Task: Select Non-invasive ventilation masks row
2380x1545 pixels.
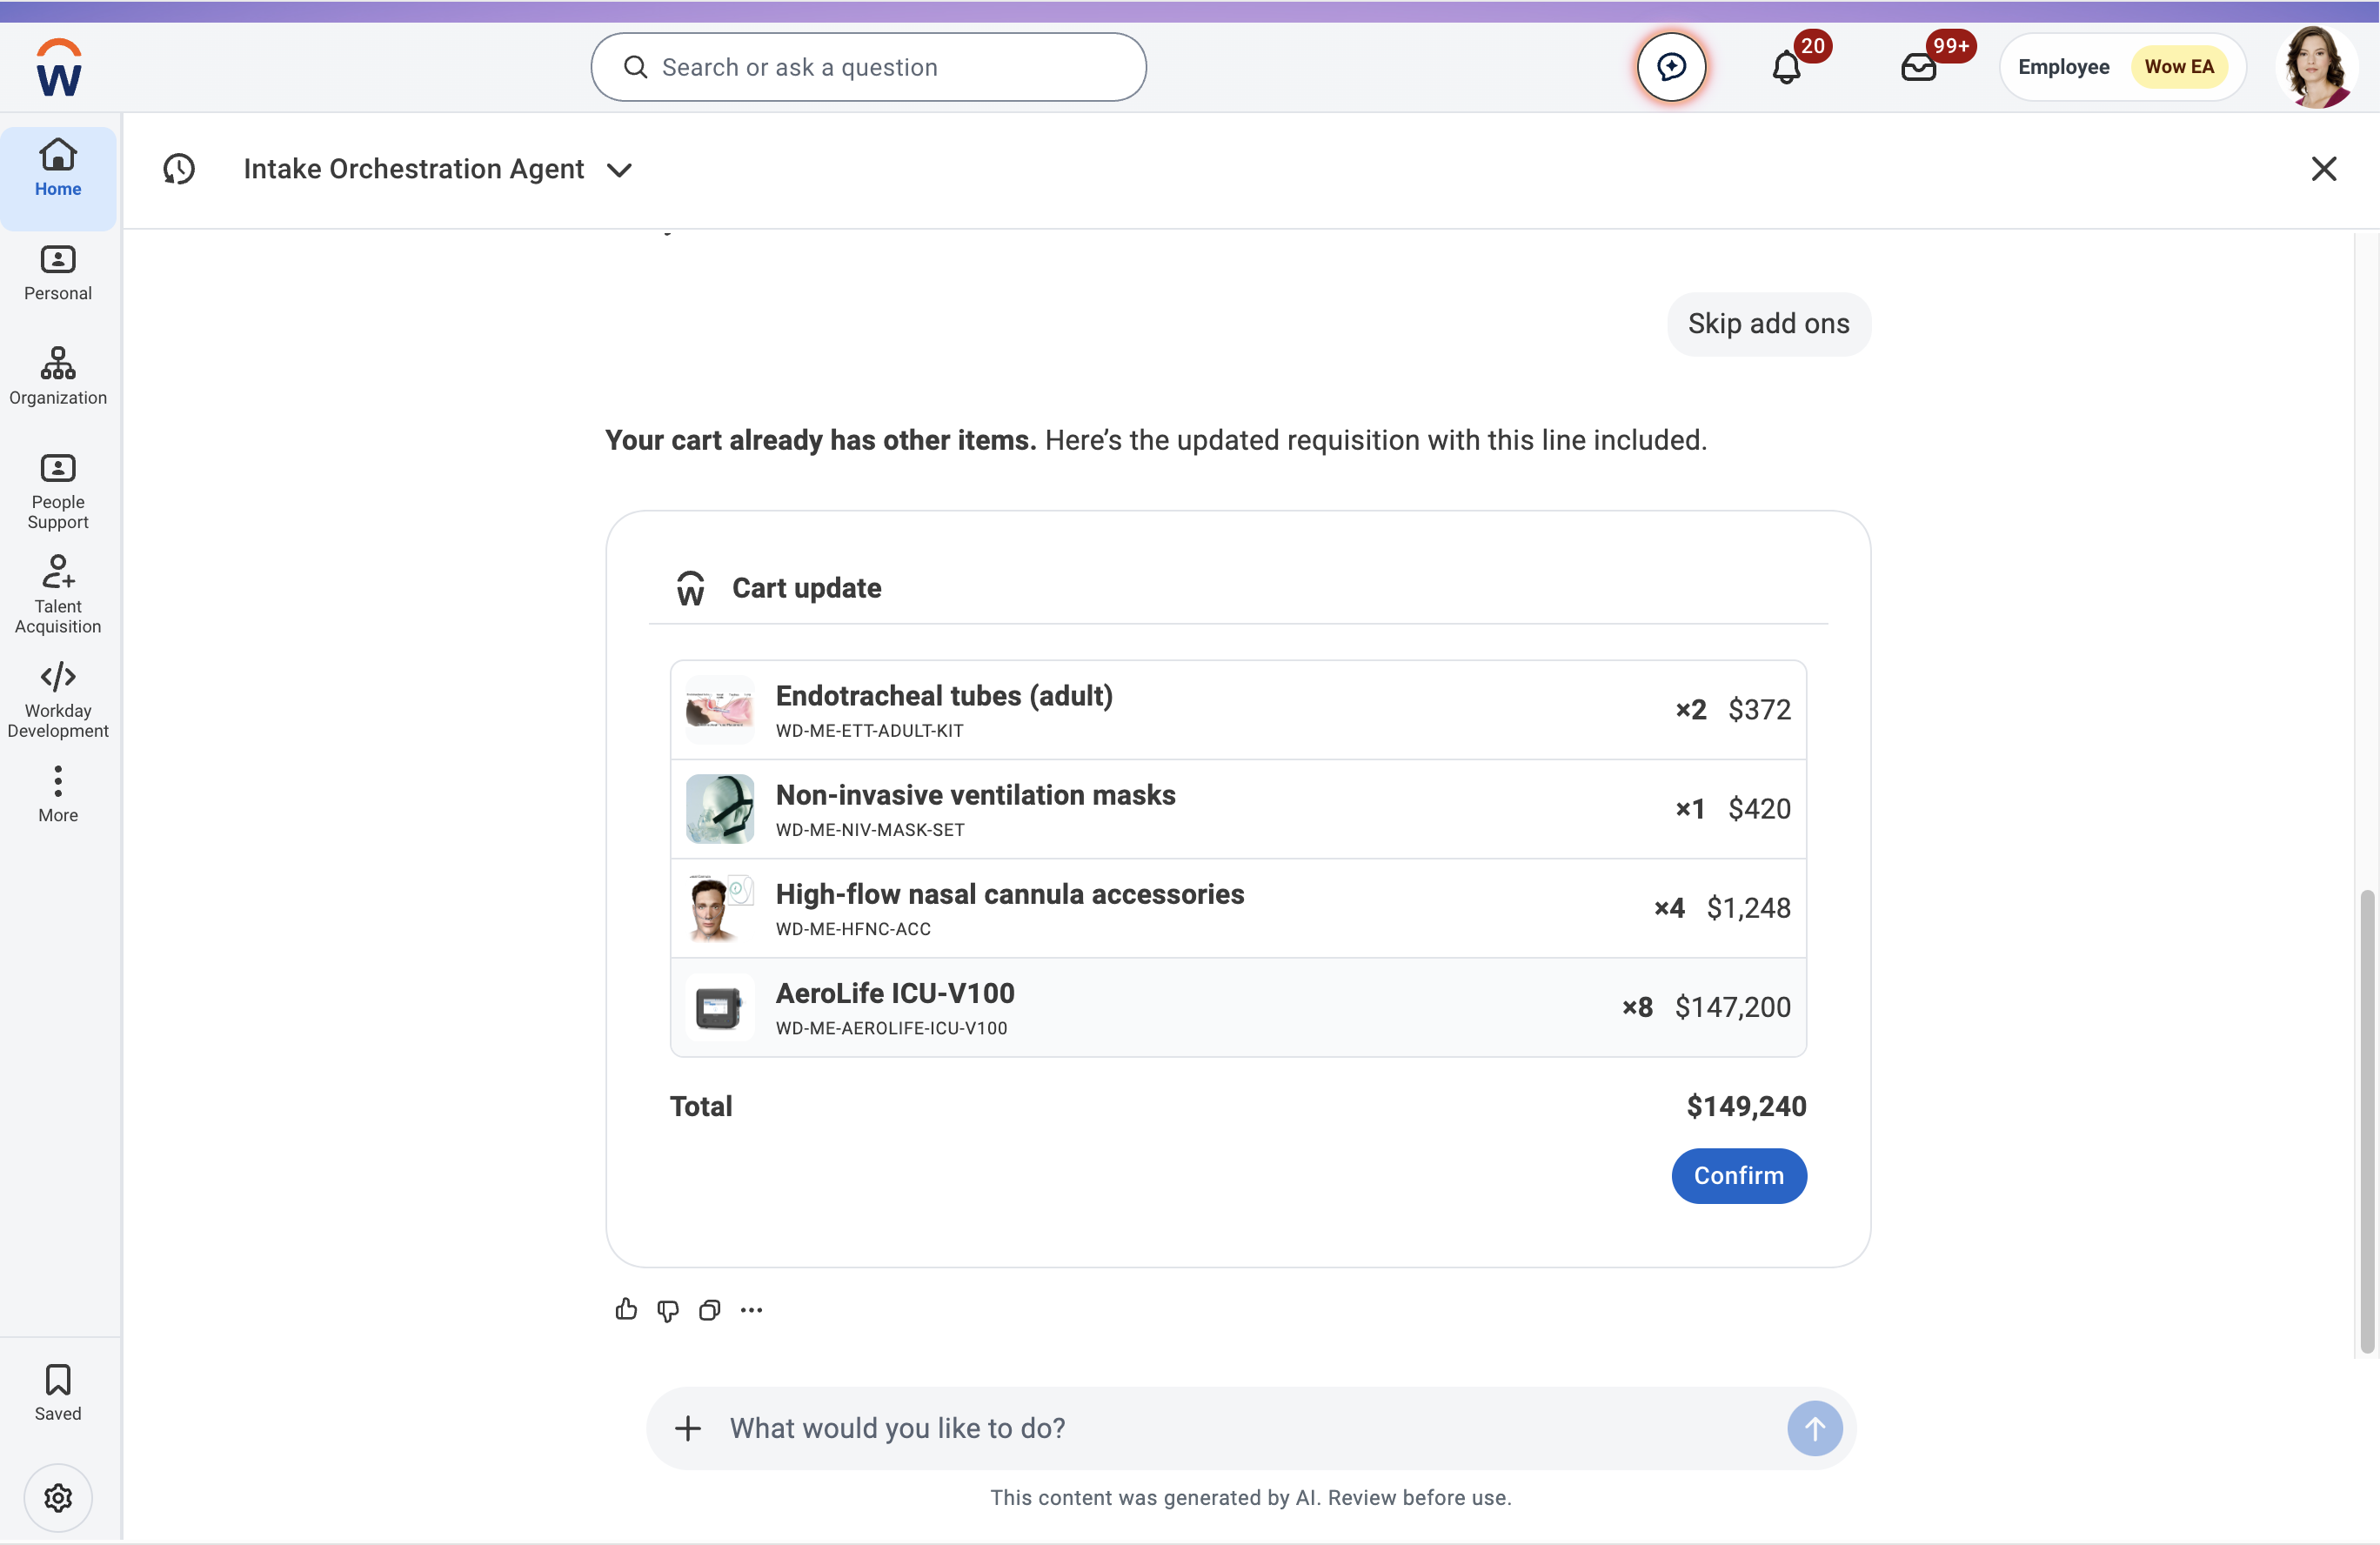Action: (1238, 808)
